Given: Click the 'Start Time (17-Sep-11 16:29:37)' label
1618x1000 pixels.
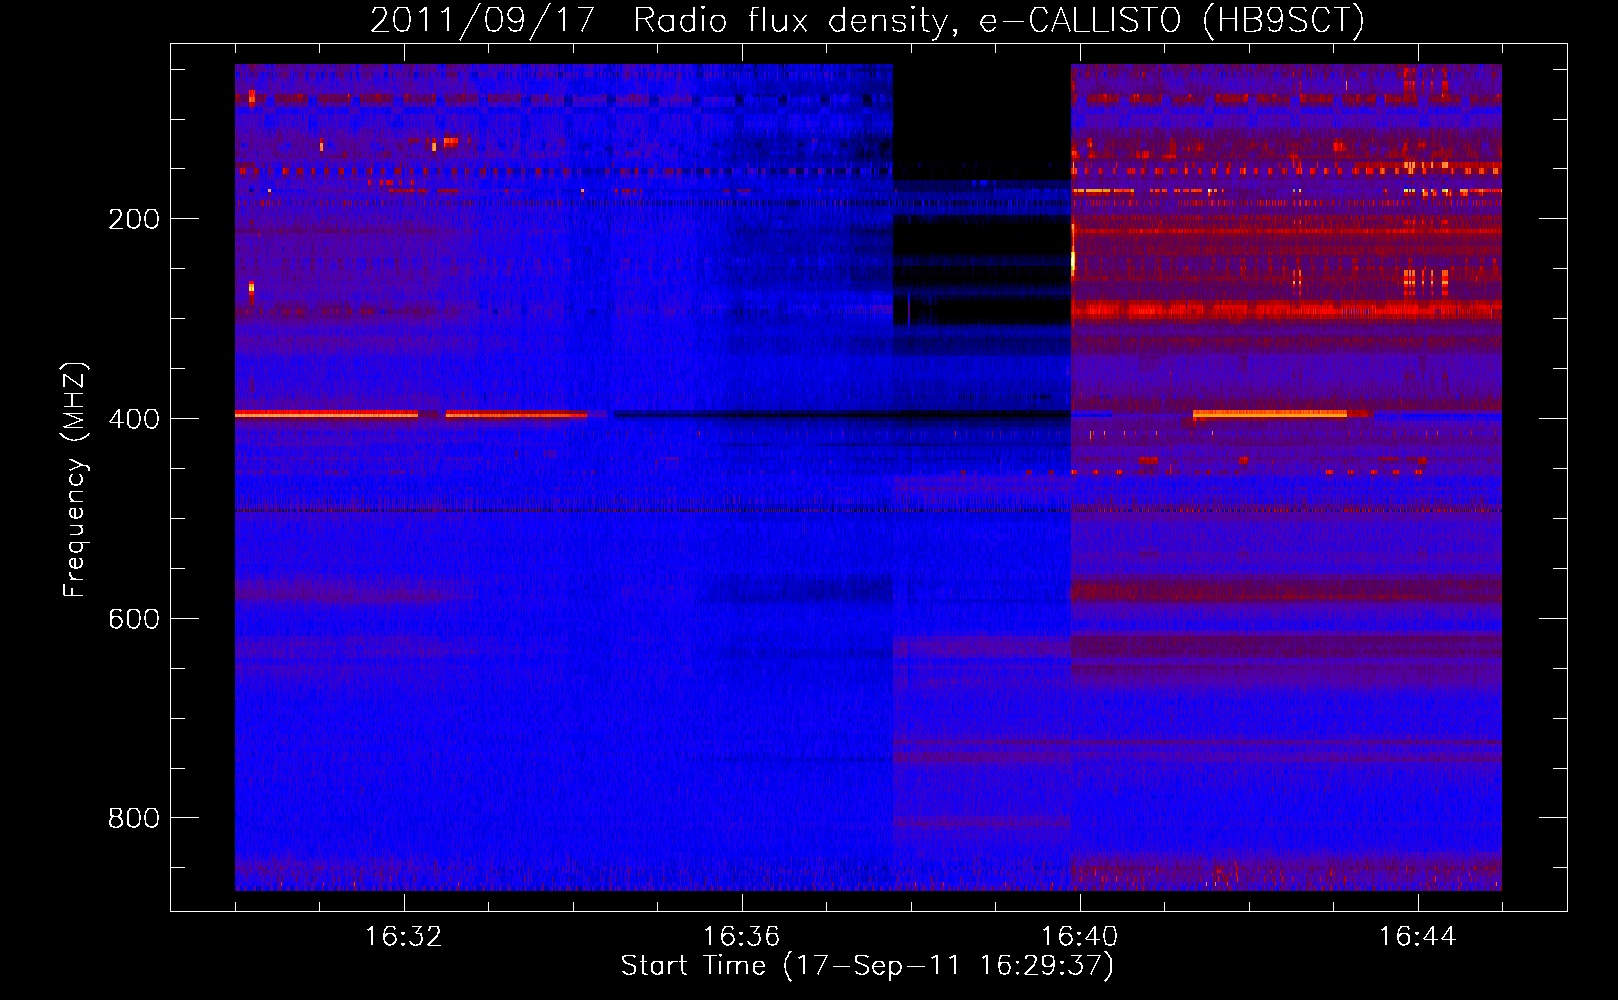Looking at the screenshot, I should coord(867,965).
